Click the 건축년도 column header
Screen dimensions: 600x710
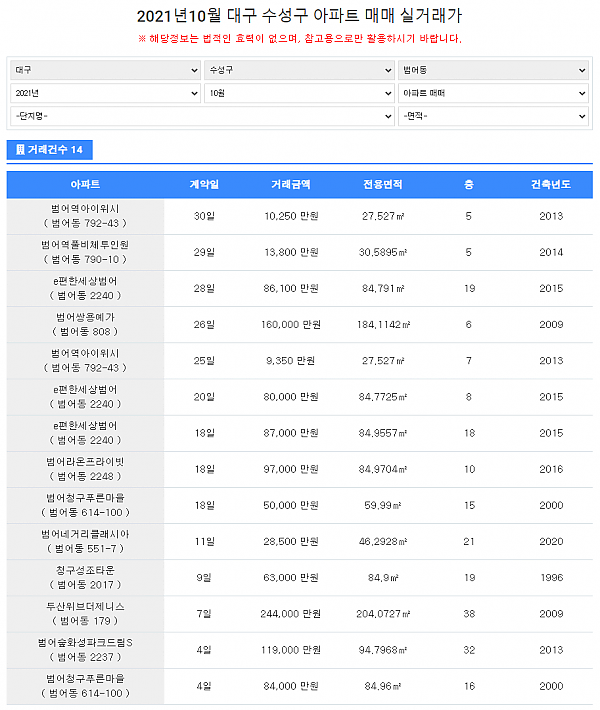[551, 185]
